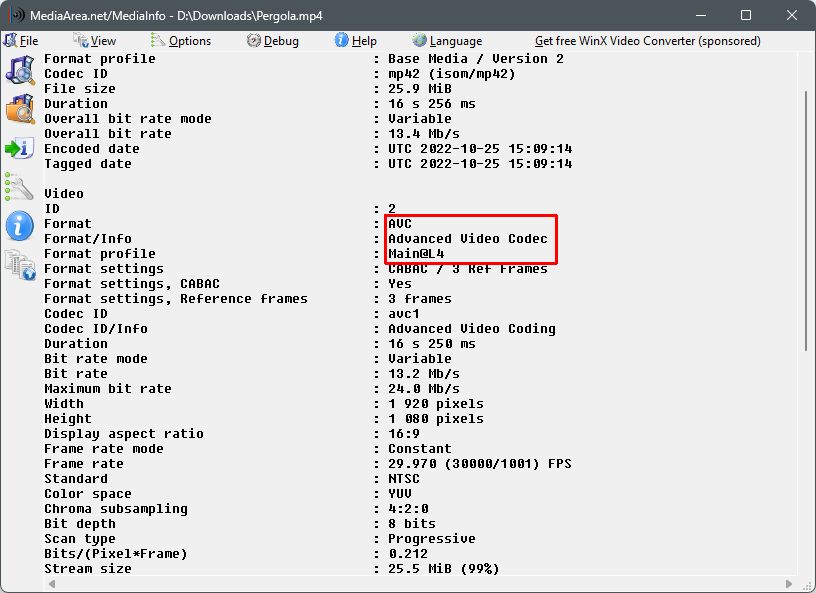816x593 pixels.
Task: Click the Language globe icon
Action: [419, 40]
